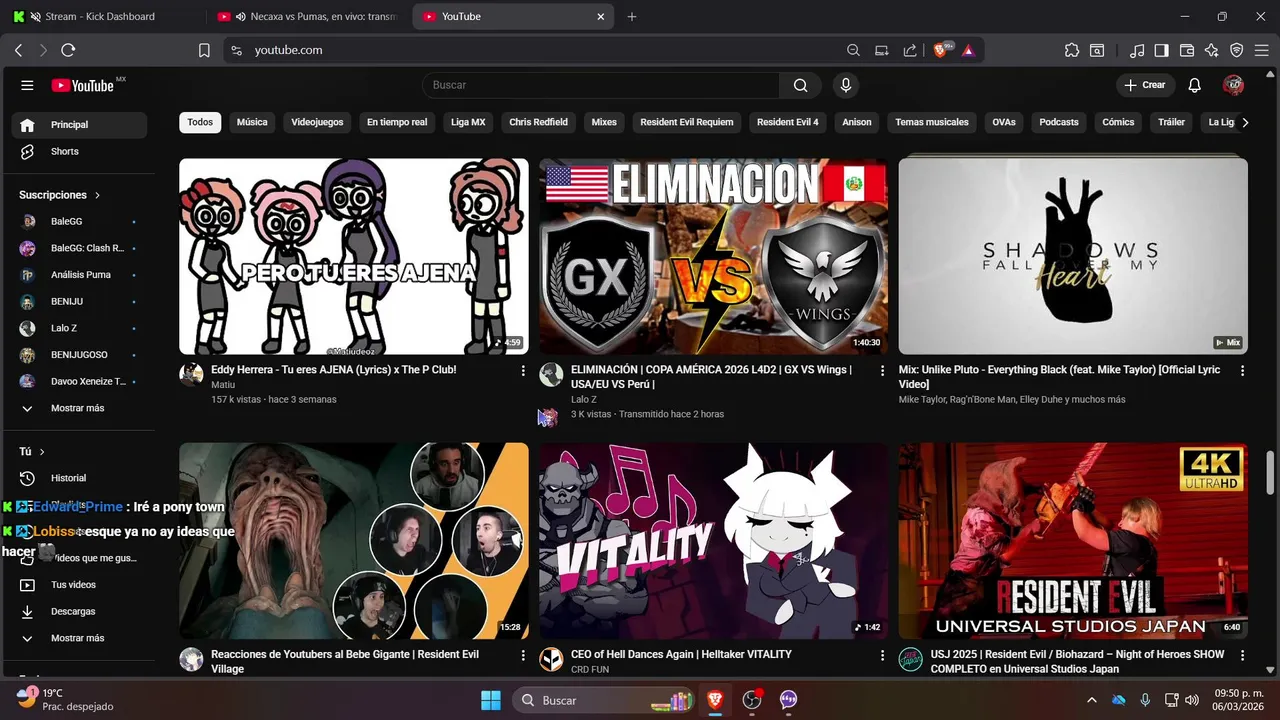1280x720 pixels.
Task: Click Brave Shields lion icon
Action: tap(940, 50)
